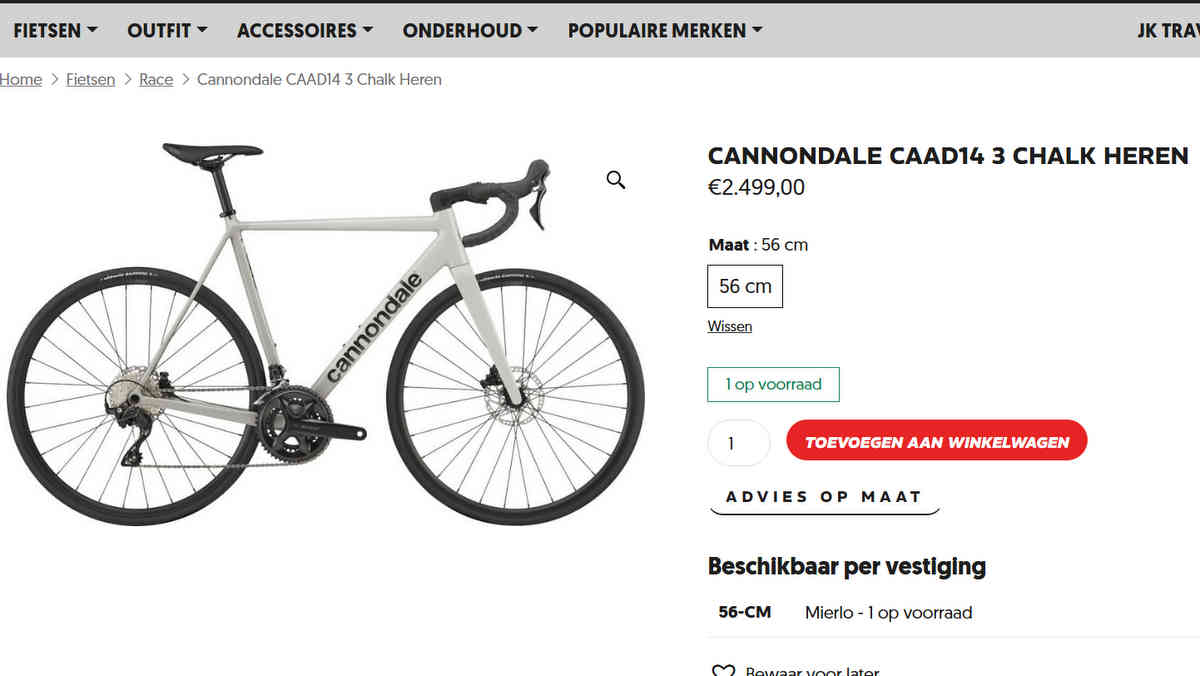1200x676 pixels.
Task: Open the Onderhoud navigation menu
Action: (x=470, y=31)
